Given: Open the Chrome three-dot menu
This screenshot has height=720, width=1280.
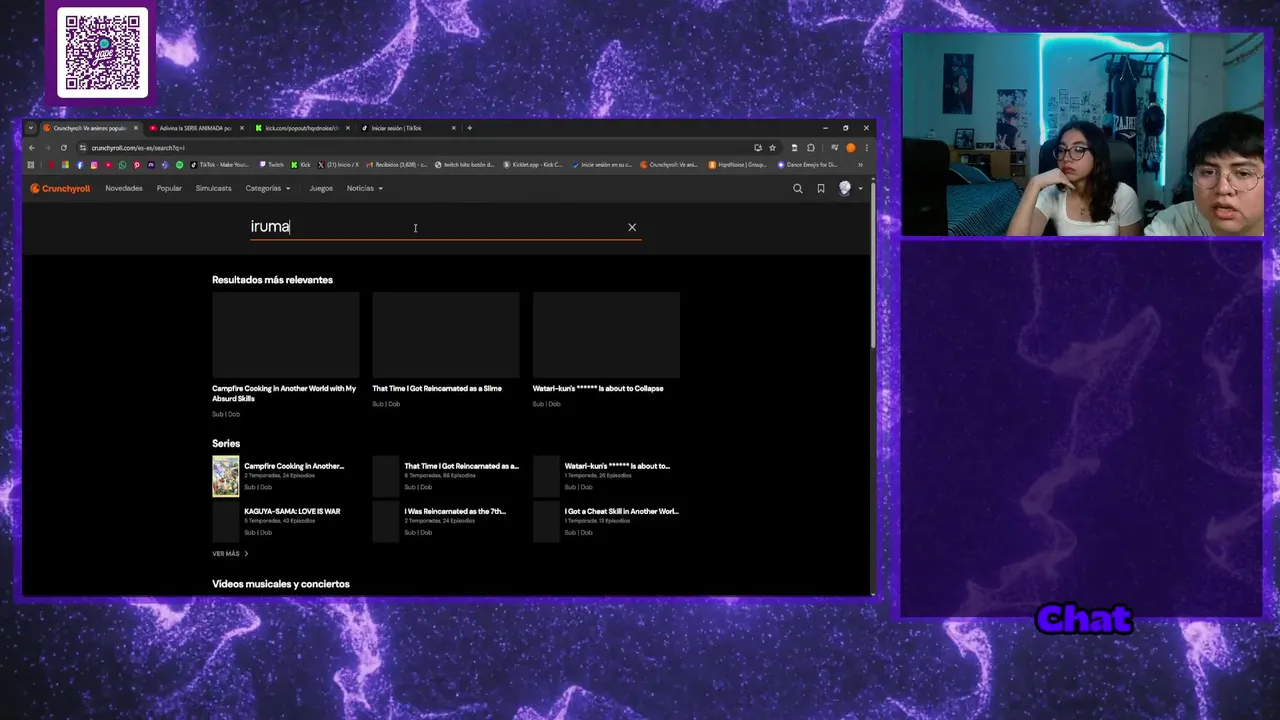Looking at the screenshot, I should tap(866, 148).
